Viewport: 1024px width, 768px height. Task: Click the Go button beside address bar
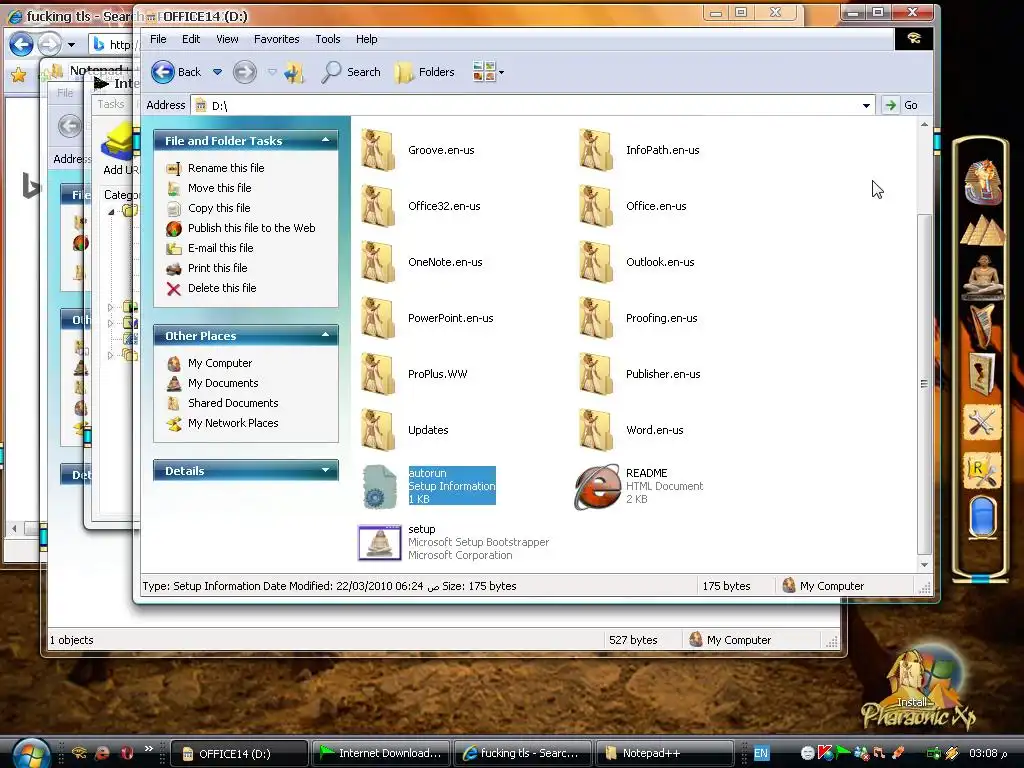point(902,105)
